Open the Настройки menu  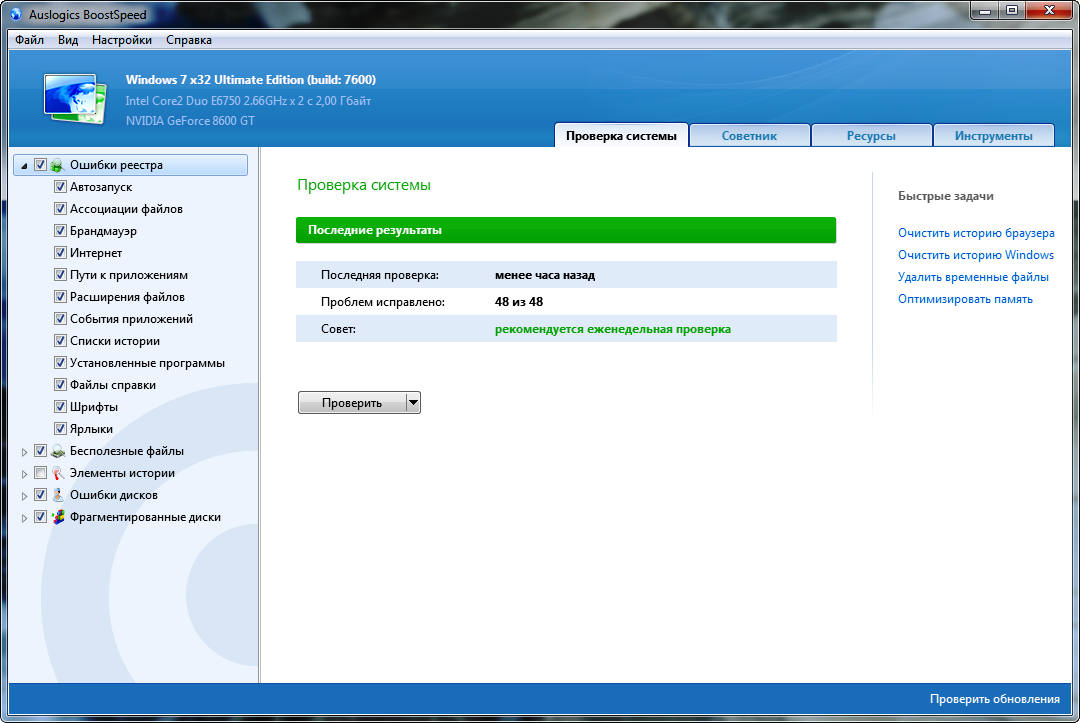[x=122, y=40]
